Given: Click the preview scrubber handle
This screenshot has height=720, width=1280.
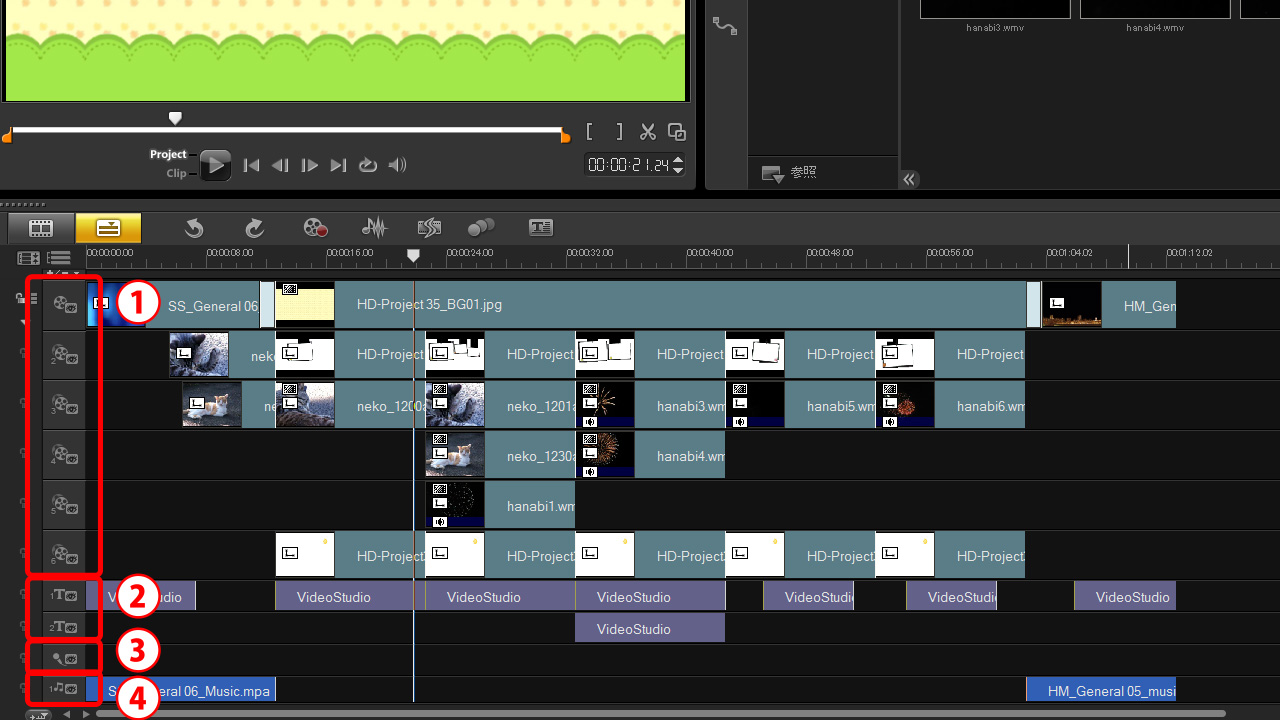Looking at the screenshot, I should [x=175, y=118].
